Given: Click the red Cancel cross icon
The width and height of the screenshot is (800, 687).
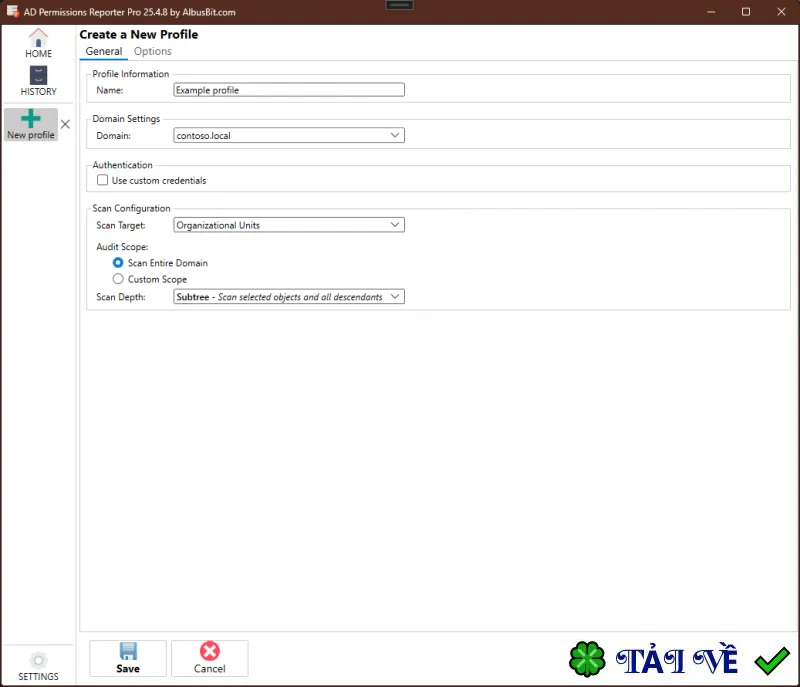Looking at the screenshot, I should coord(210,651).
